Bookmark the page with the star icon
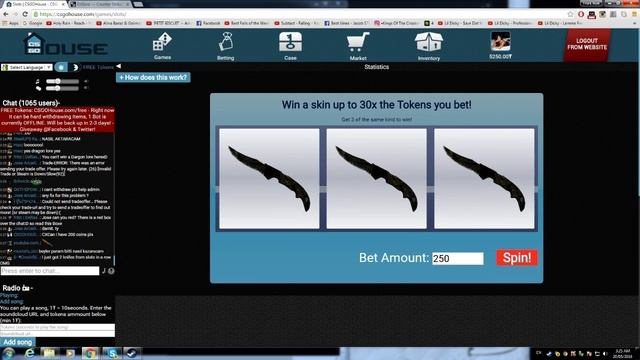 point(571,14)
